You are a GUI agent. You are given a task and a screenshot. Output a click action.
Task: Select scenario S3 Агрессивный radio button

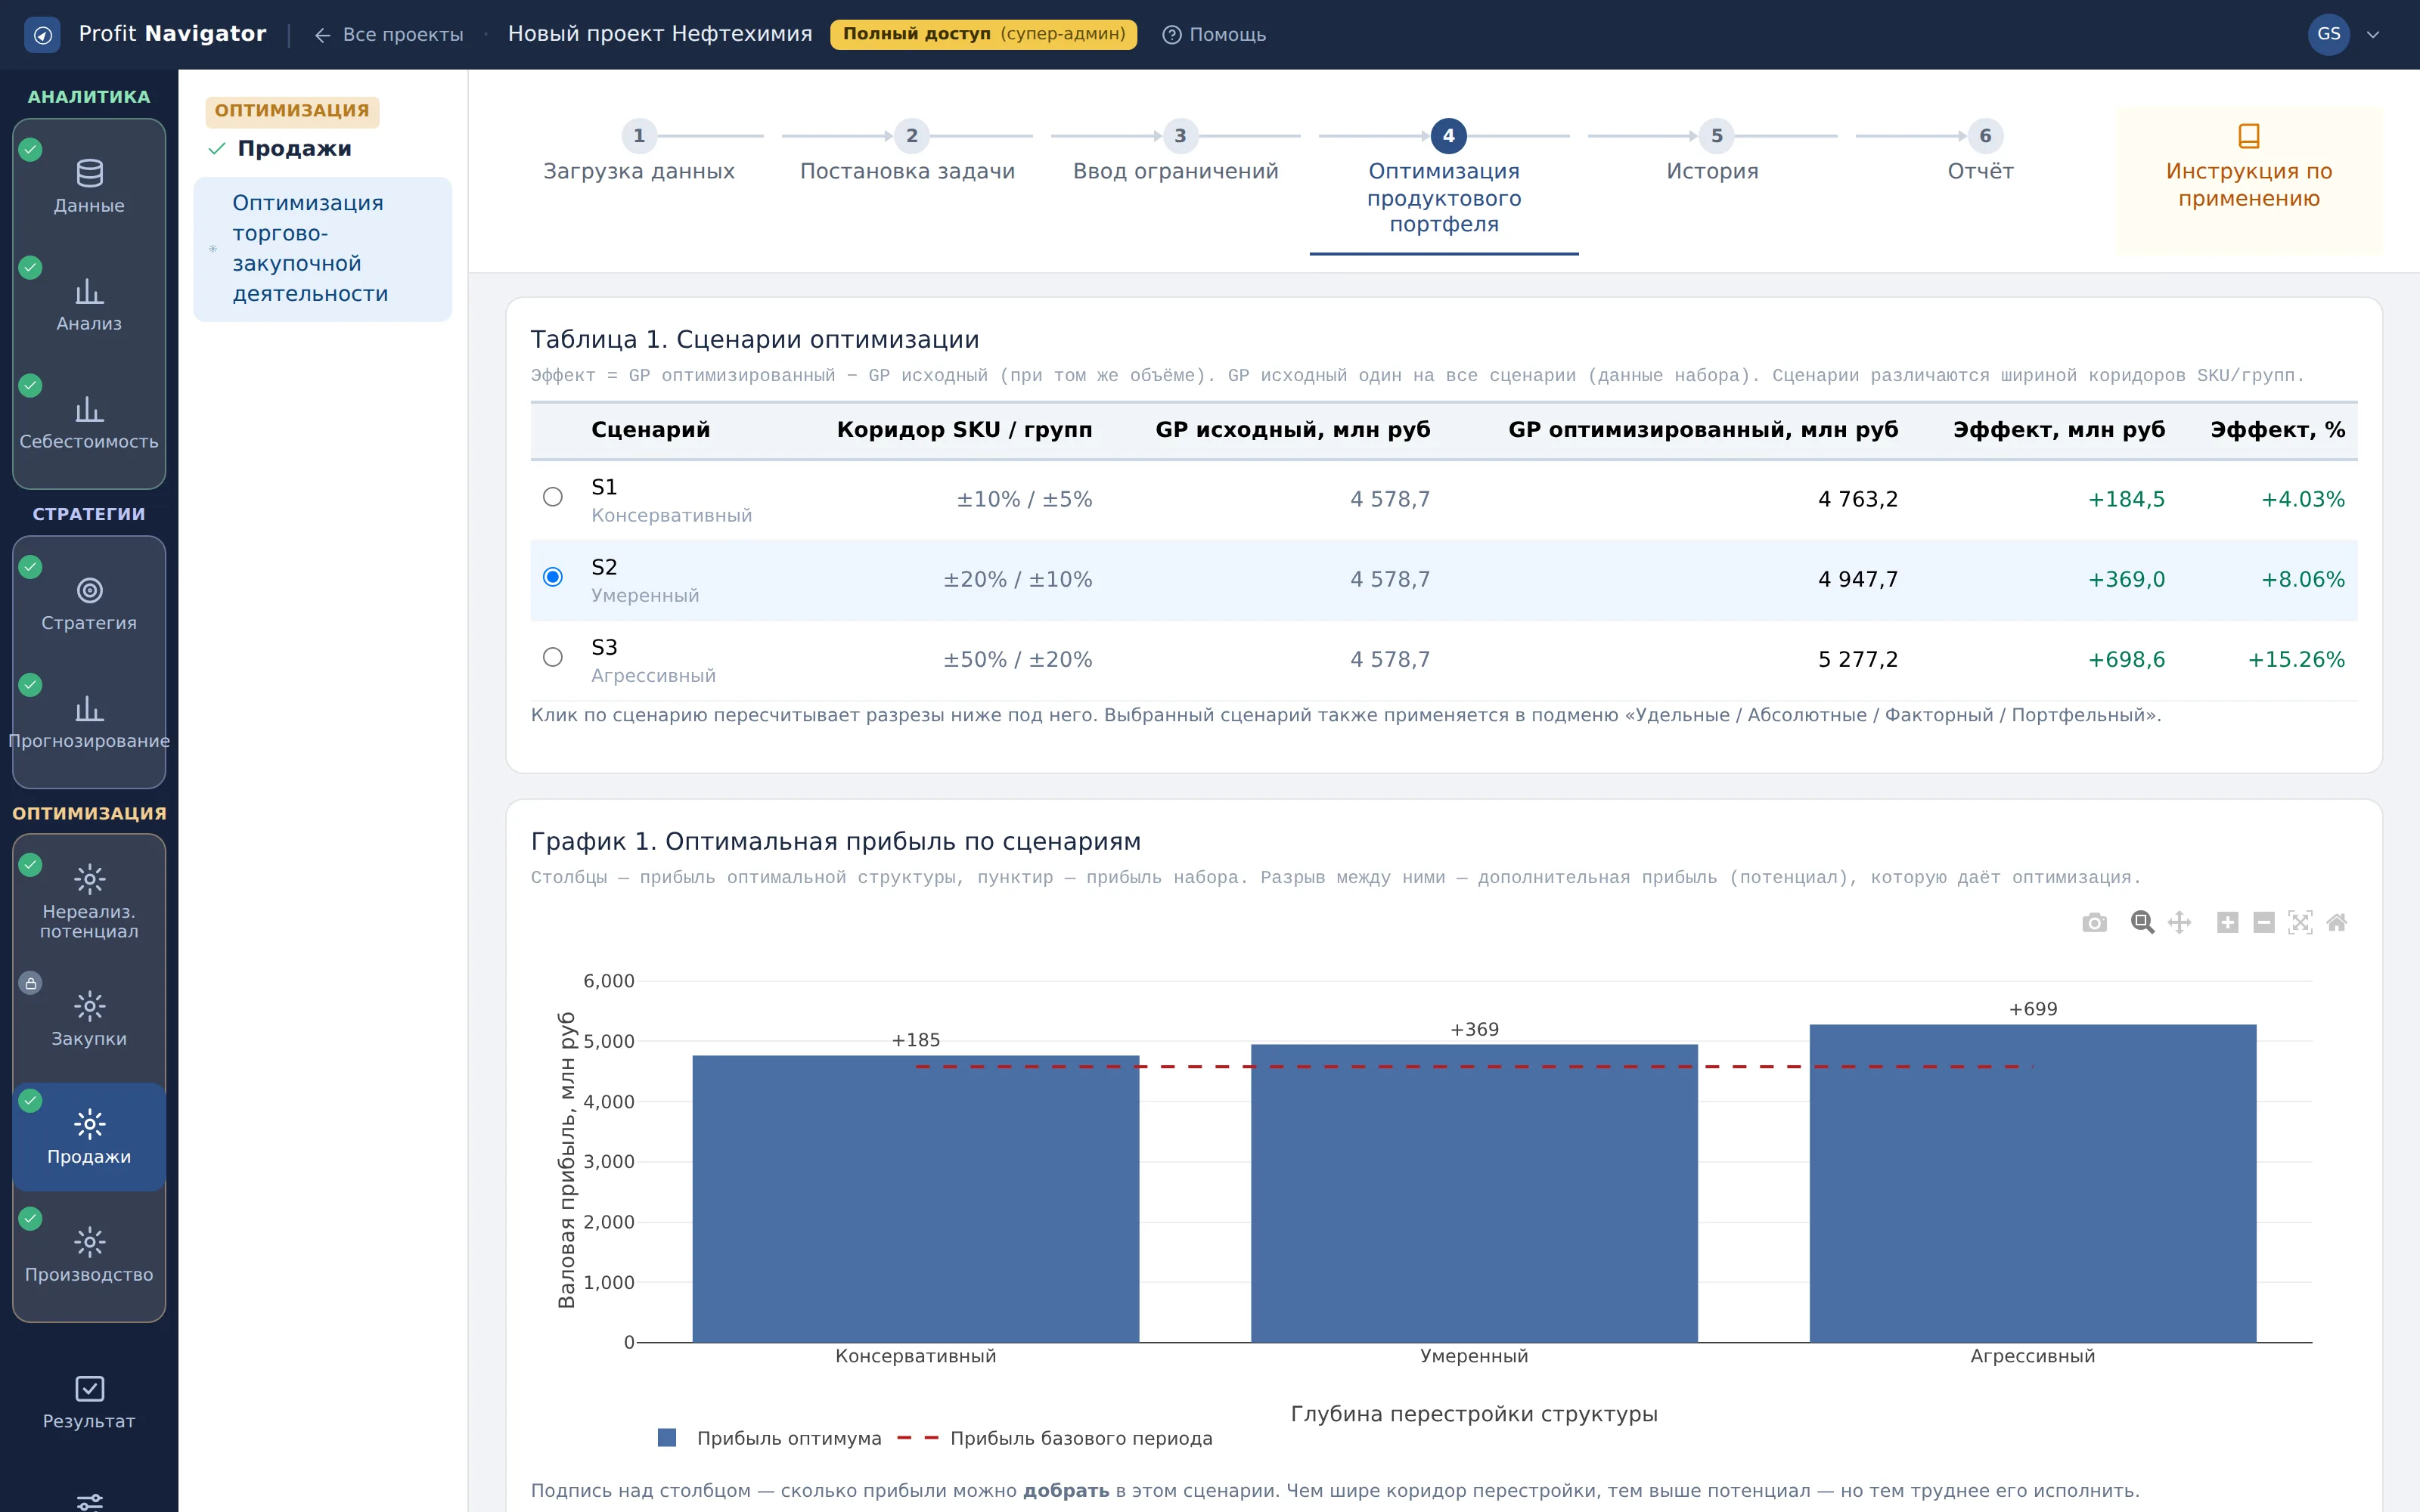[x=553, y=657]
